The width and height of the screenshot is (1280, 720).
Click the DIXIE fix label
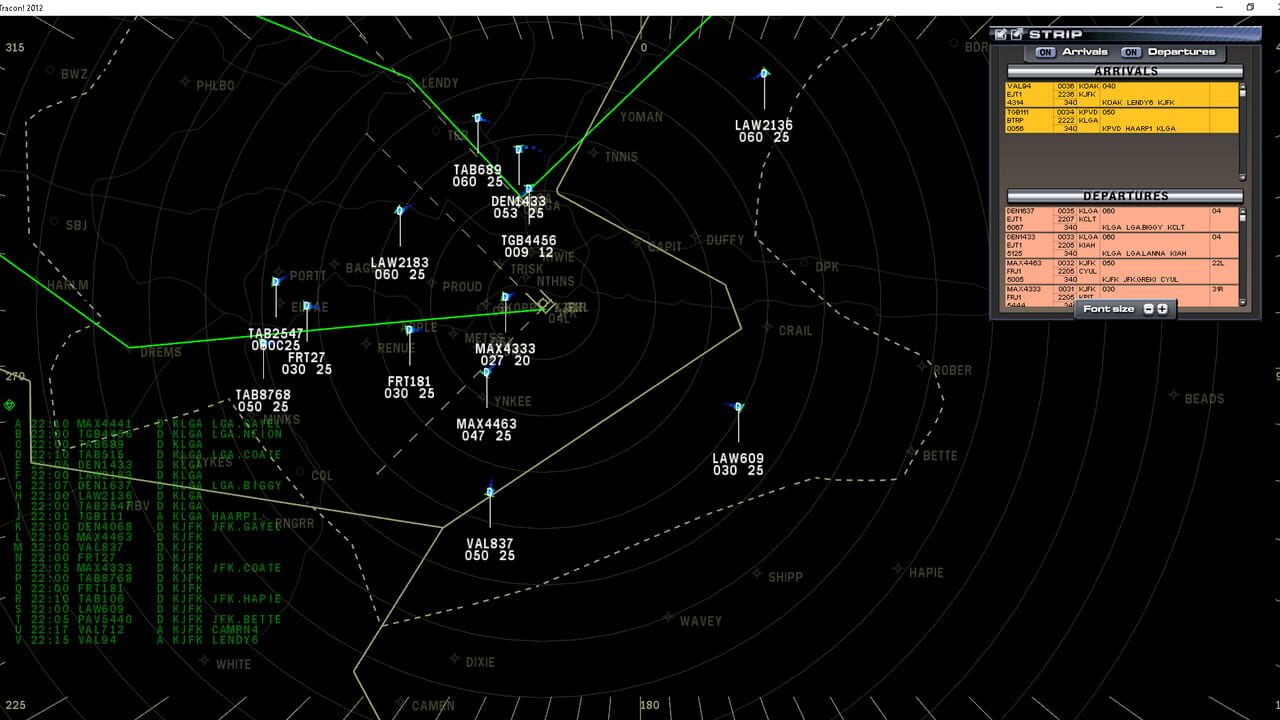tap(480, 662)
